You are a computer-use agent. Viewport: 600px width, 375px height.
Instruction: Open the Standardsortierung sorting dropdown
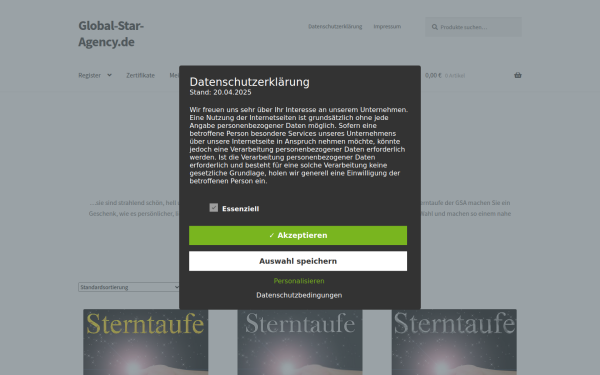129,287
